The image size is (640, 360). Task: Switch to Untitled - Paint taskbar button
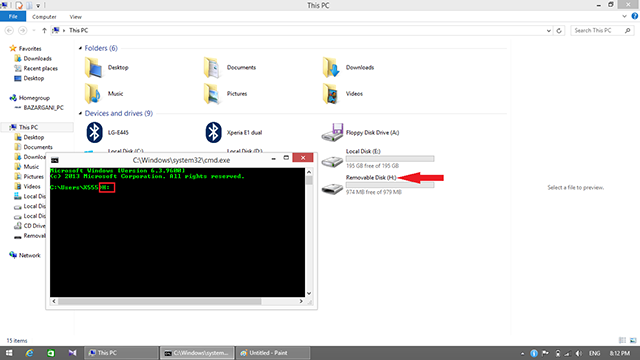273,353
